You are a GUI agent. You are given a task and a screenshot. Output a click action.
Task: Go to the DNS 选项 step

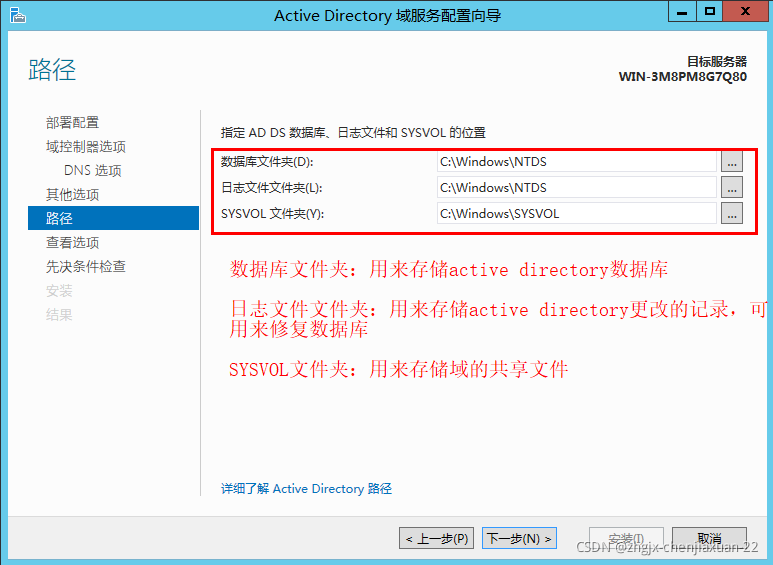pos(93,171)
